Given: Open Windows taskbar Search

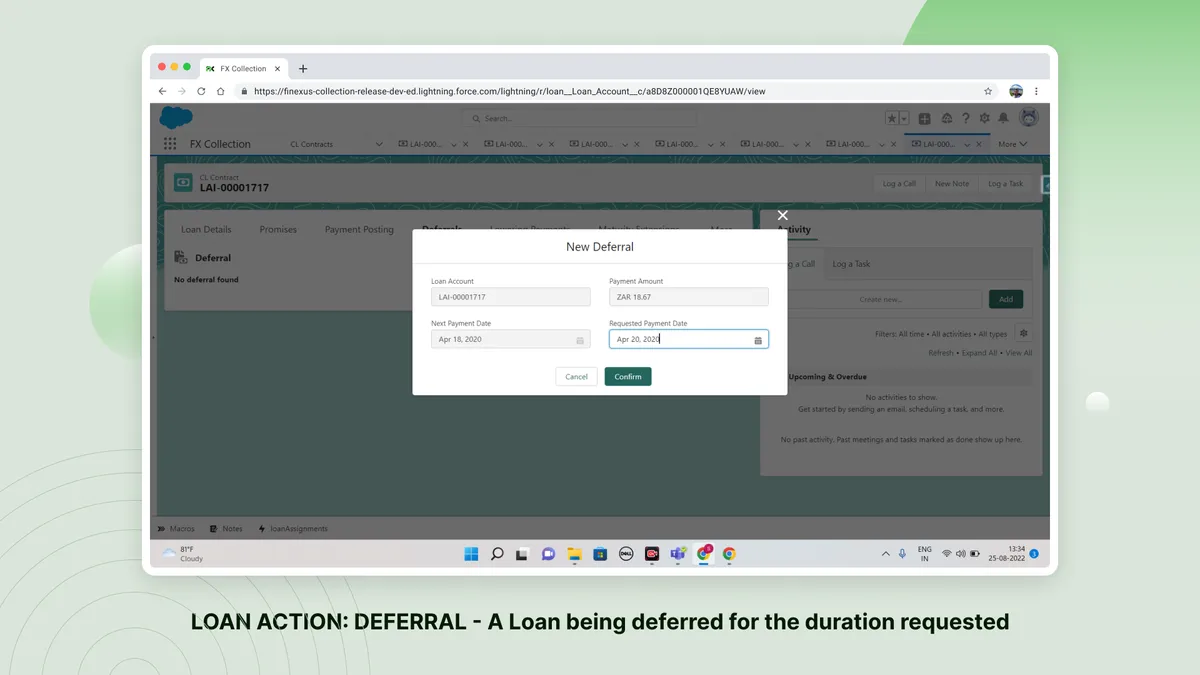Looking at the screenshot, I should coord(497,553).
